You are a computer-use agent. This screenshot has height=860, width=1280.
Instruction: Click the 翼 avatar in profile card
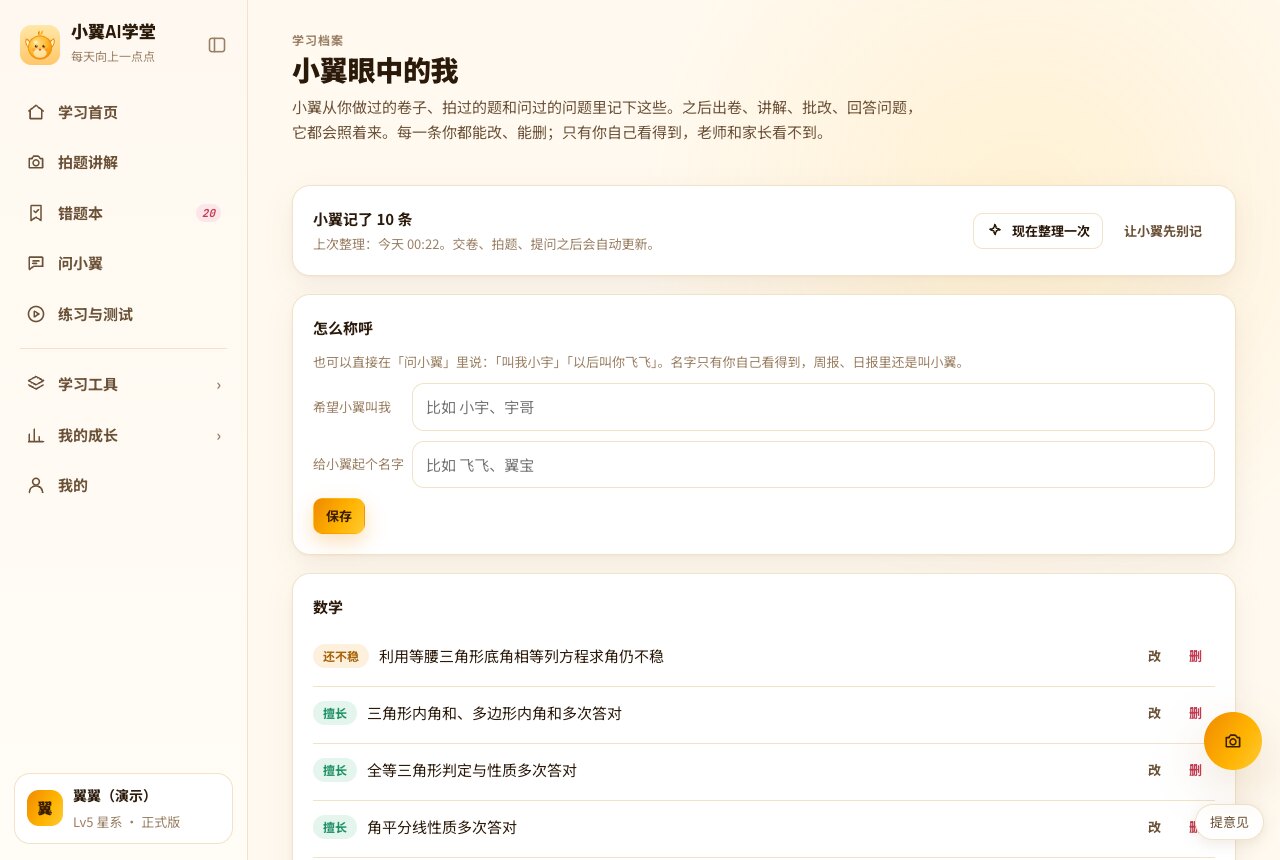(45, 808)
